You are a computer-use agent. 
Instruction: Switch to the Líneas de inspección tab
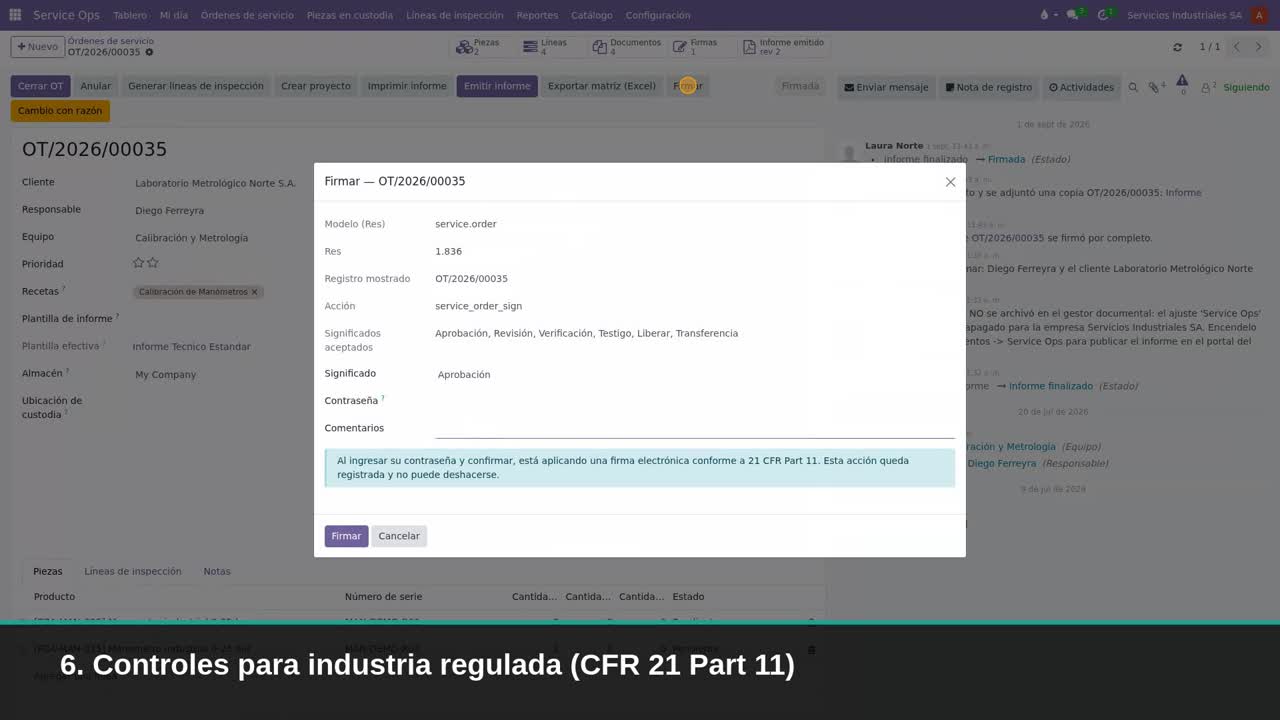133,571
